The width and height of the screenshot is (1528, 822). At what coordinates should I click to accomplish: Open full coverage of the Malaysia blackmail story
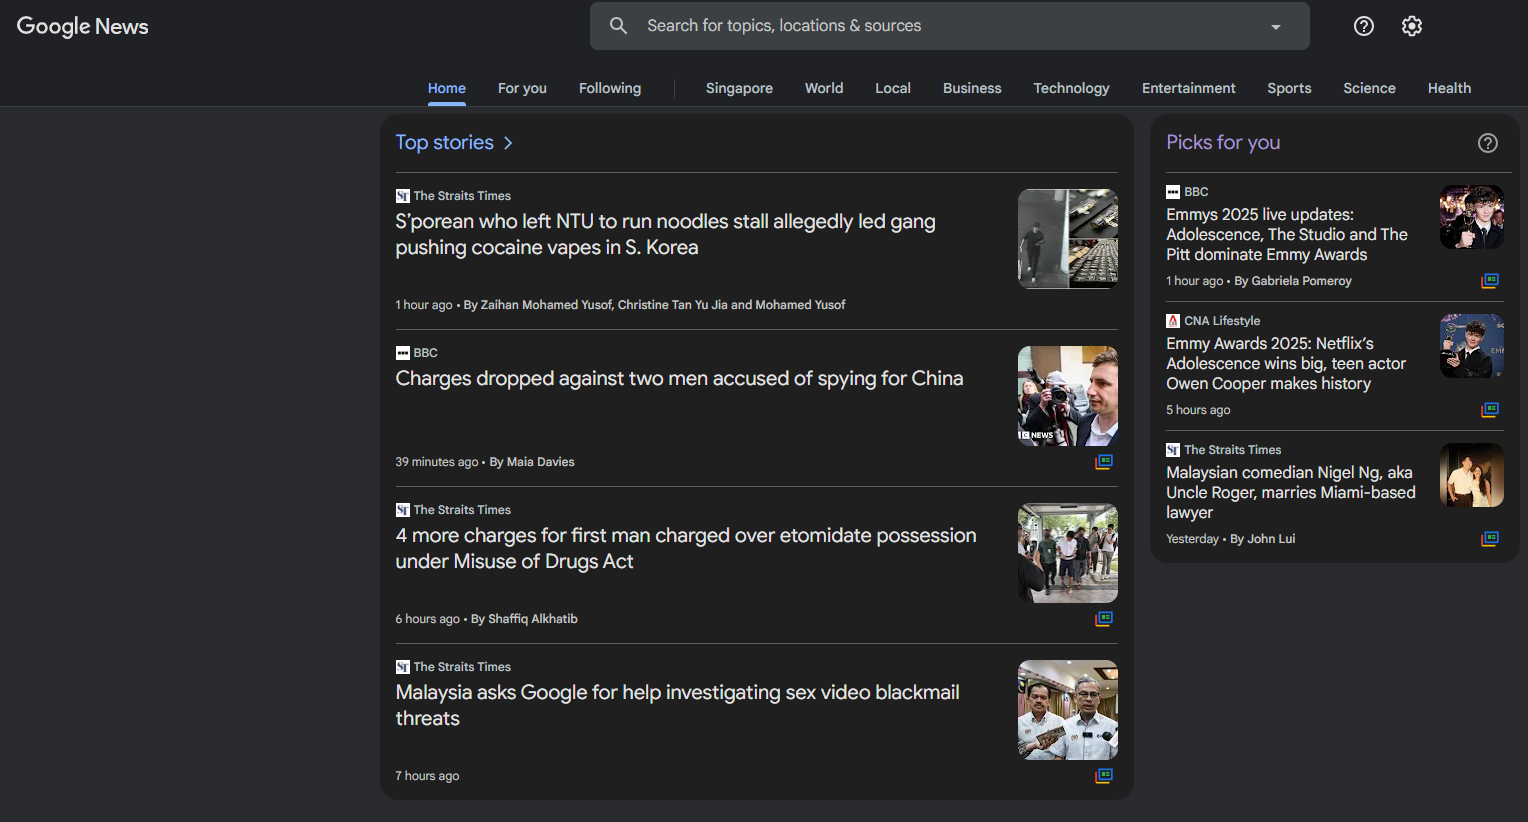(x=1104, y=775)
